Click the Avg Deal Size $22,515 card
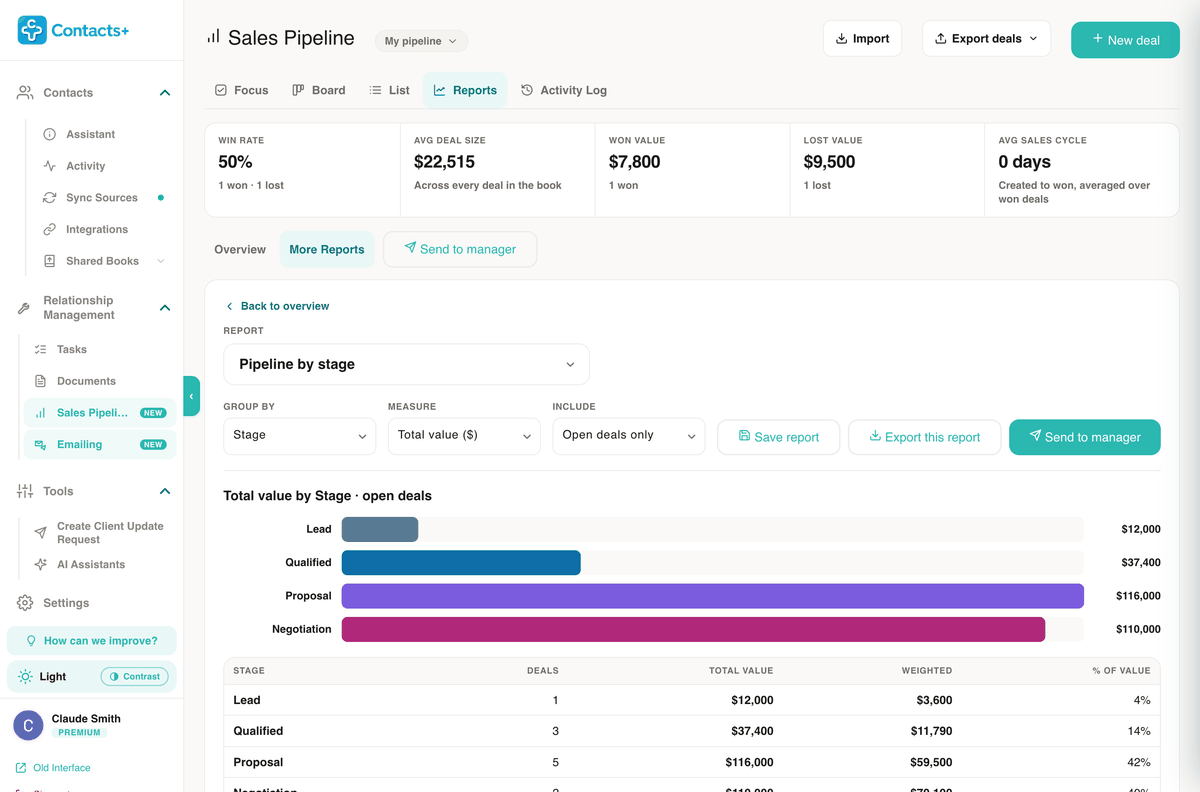Image resolution: width=1200 pixels, height=792 pixels. point(497,170)
